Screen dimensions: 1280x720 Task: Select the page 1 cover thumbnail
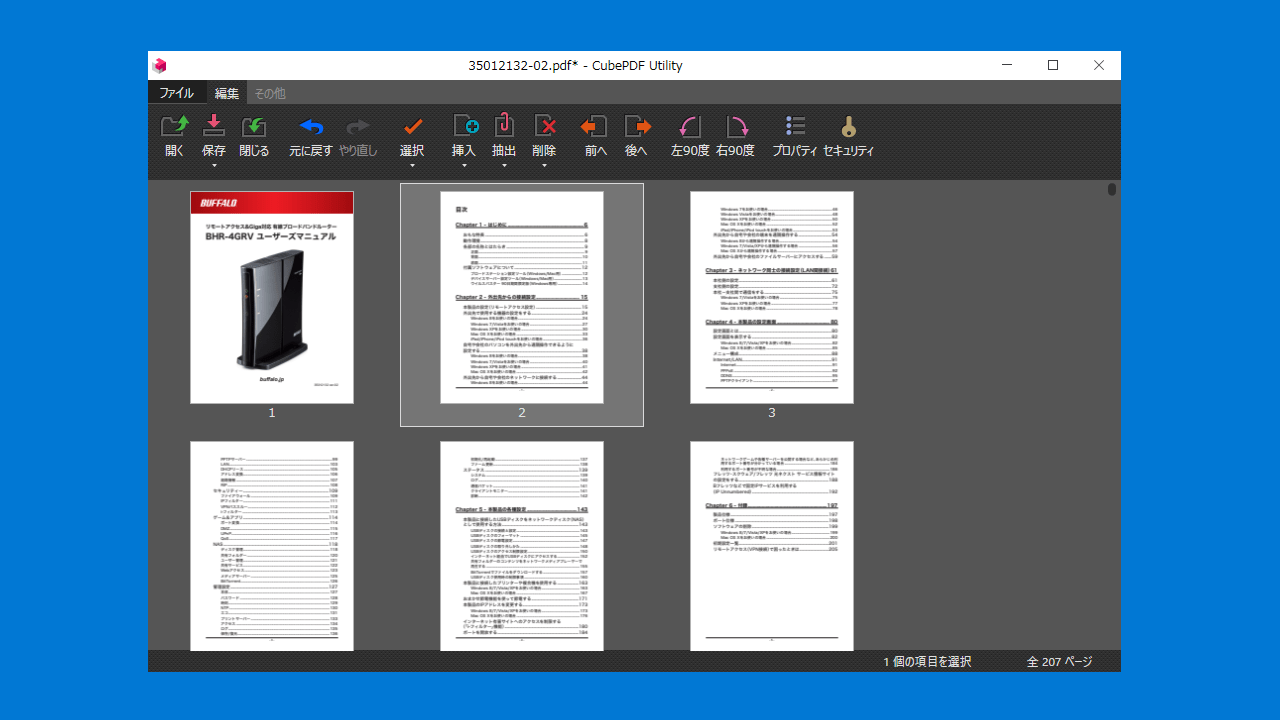[x=272, y=297]
